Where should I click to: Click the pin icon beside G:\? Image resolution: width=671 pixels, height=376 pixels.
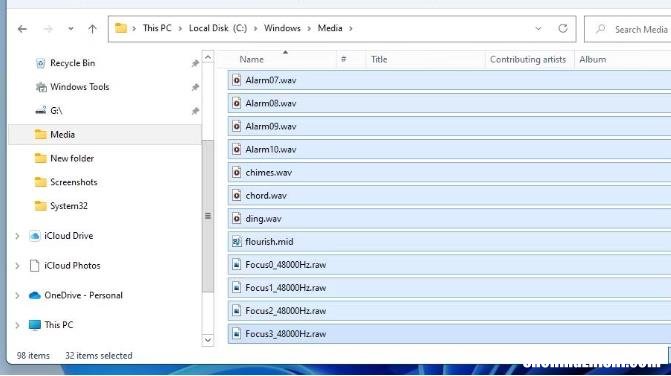click(x=195, y=111)
